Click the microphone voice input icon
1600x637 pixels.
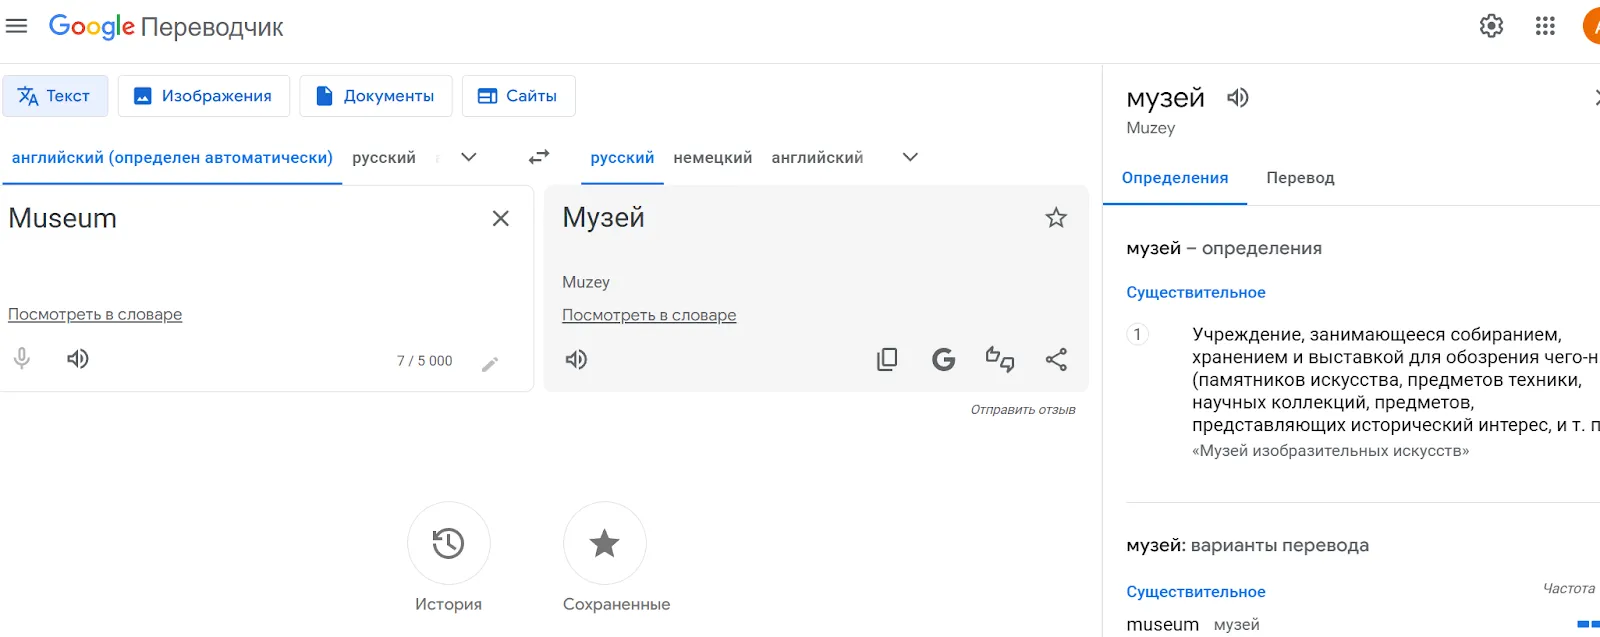pos(22,359)
